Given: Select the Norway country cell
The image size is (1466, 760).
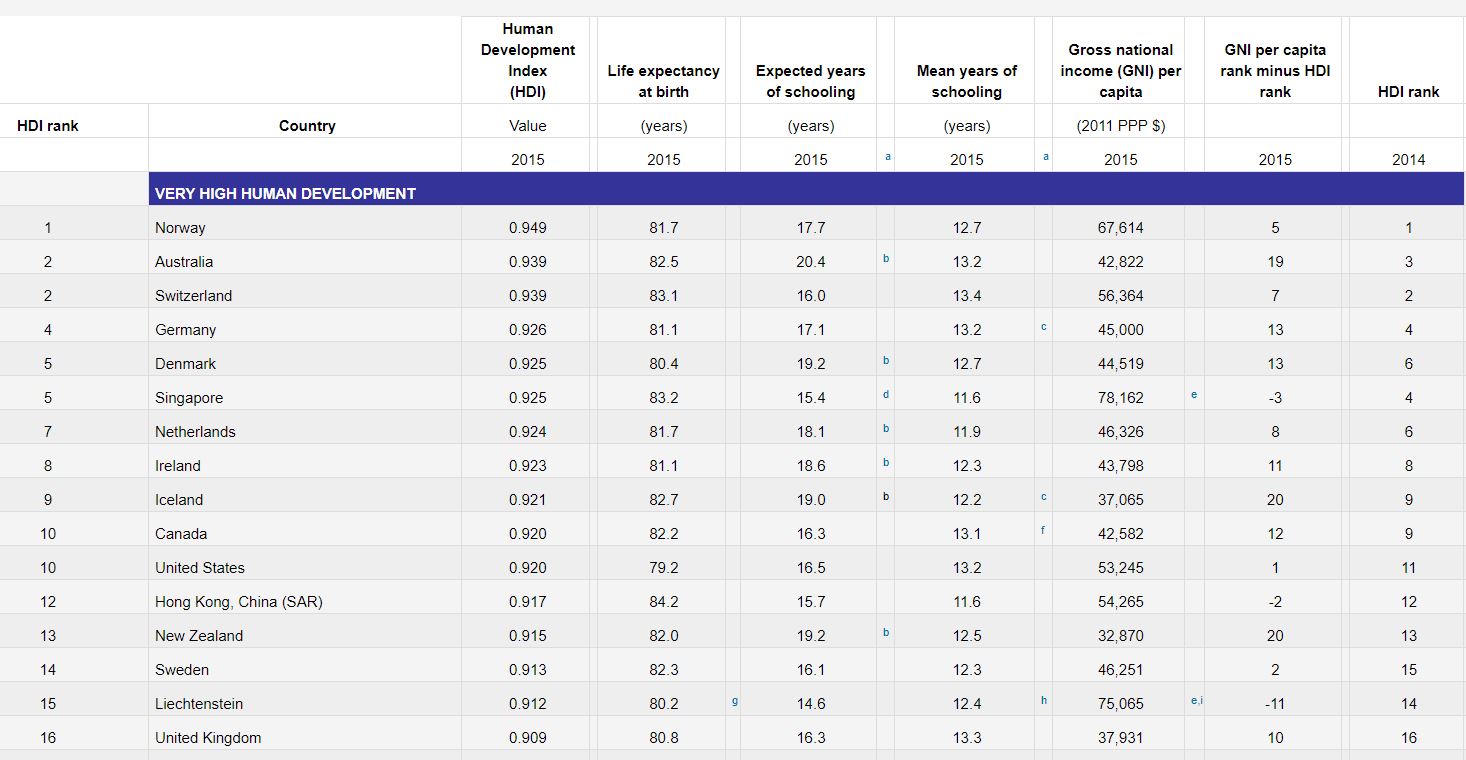Looking at the screenshot, I should pos(180,228).
